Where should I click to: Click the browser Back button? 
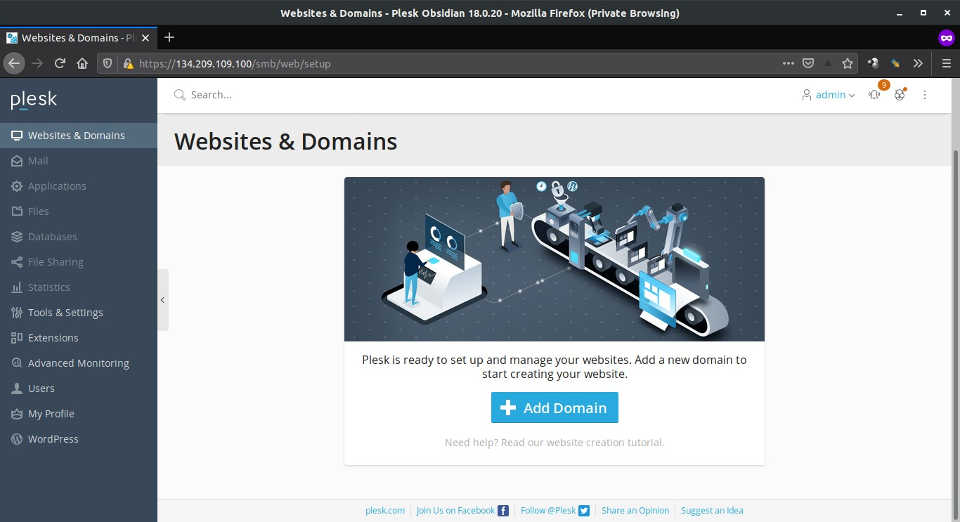pyautogui.click(x=14, y=63)
